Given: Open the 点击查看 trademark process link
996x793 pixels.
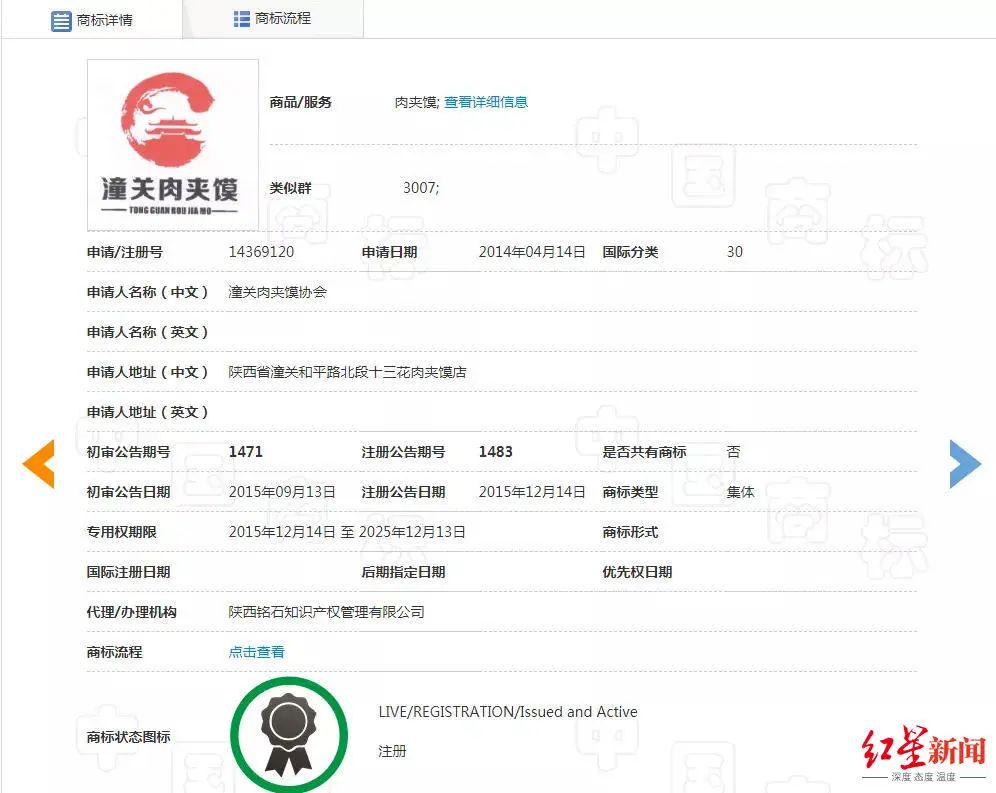Looking at the screenshot, I should point(256,652).
